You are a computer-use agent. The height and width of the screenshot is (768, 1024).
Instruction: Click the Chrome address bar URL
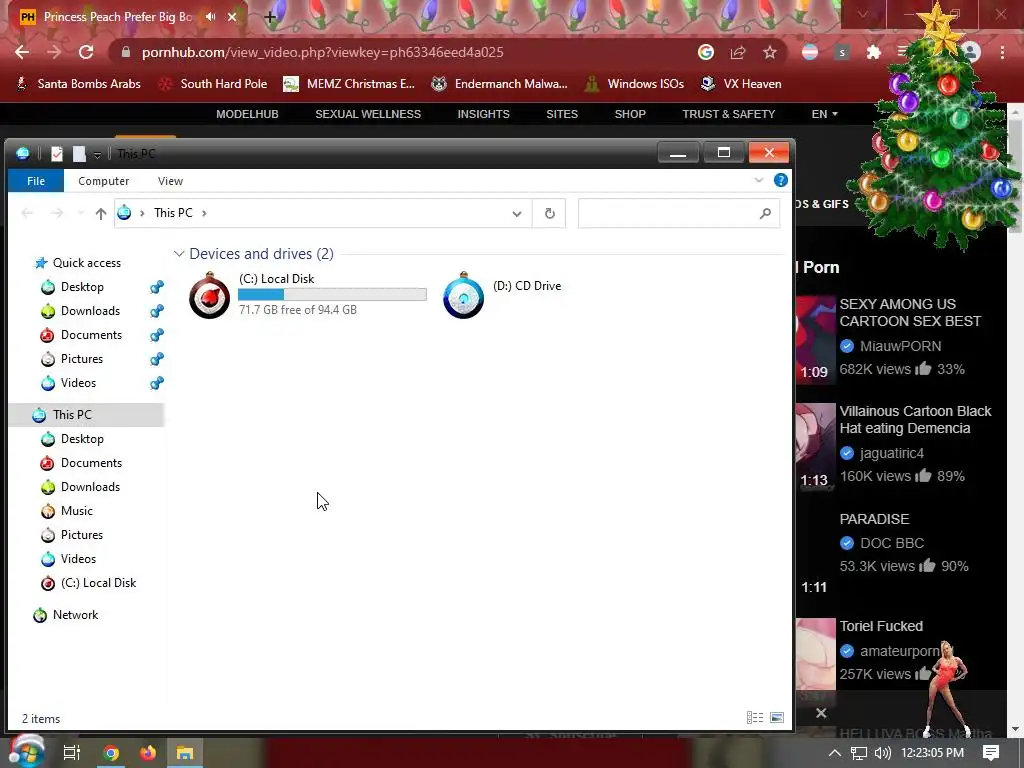[x=323, y=52]
